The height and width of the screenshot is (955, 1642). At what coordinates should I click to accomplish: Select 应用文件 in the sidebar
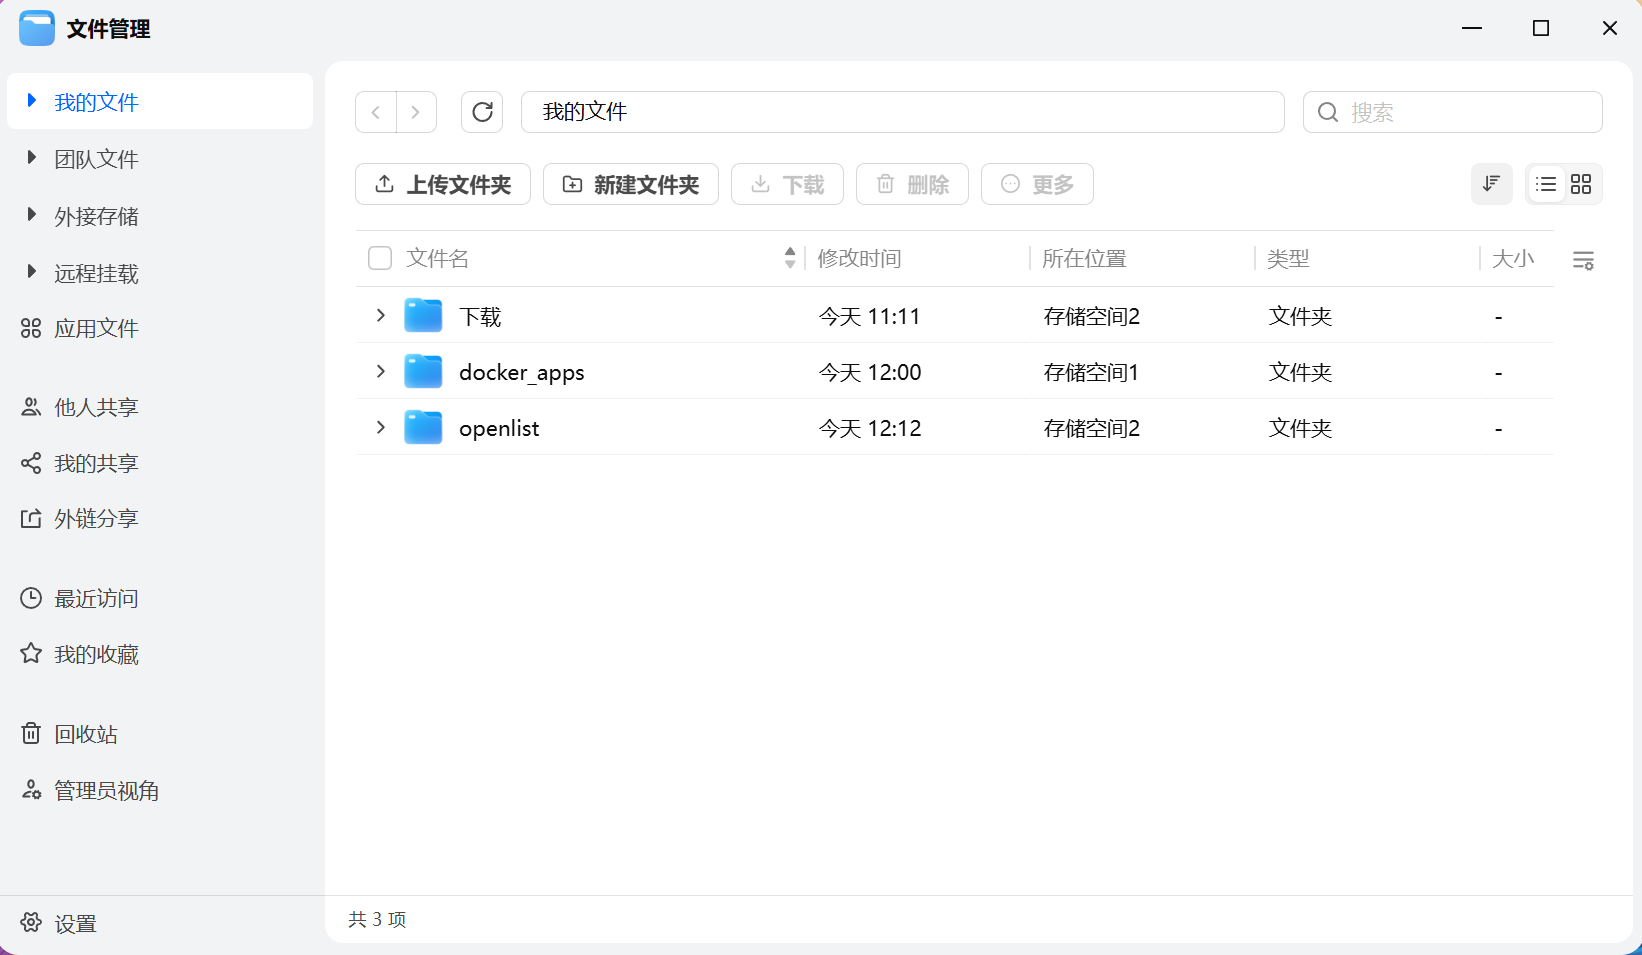96,328
